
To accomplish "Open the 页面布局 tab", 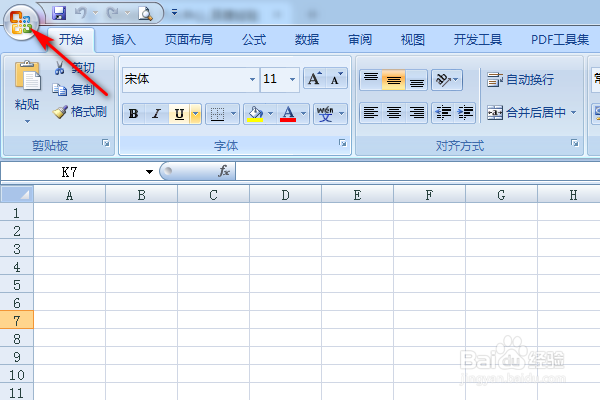I will [x=189, y=39].
